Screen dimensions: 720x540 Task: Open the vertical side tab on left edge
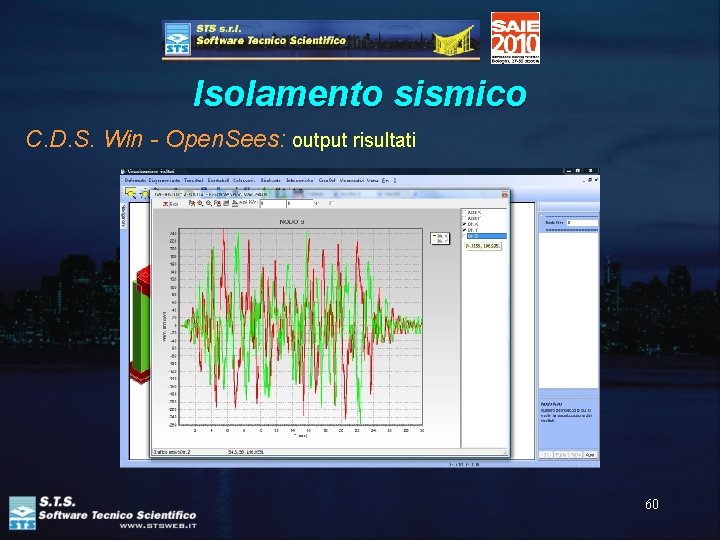click(124, 216)
